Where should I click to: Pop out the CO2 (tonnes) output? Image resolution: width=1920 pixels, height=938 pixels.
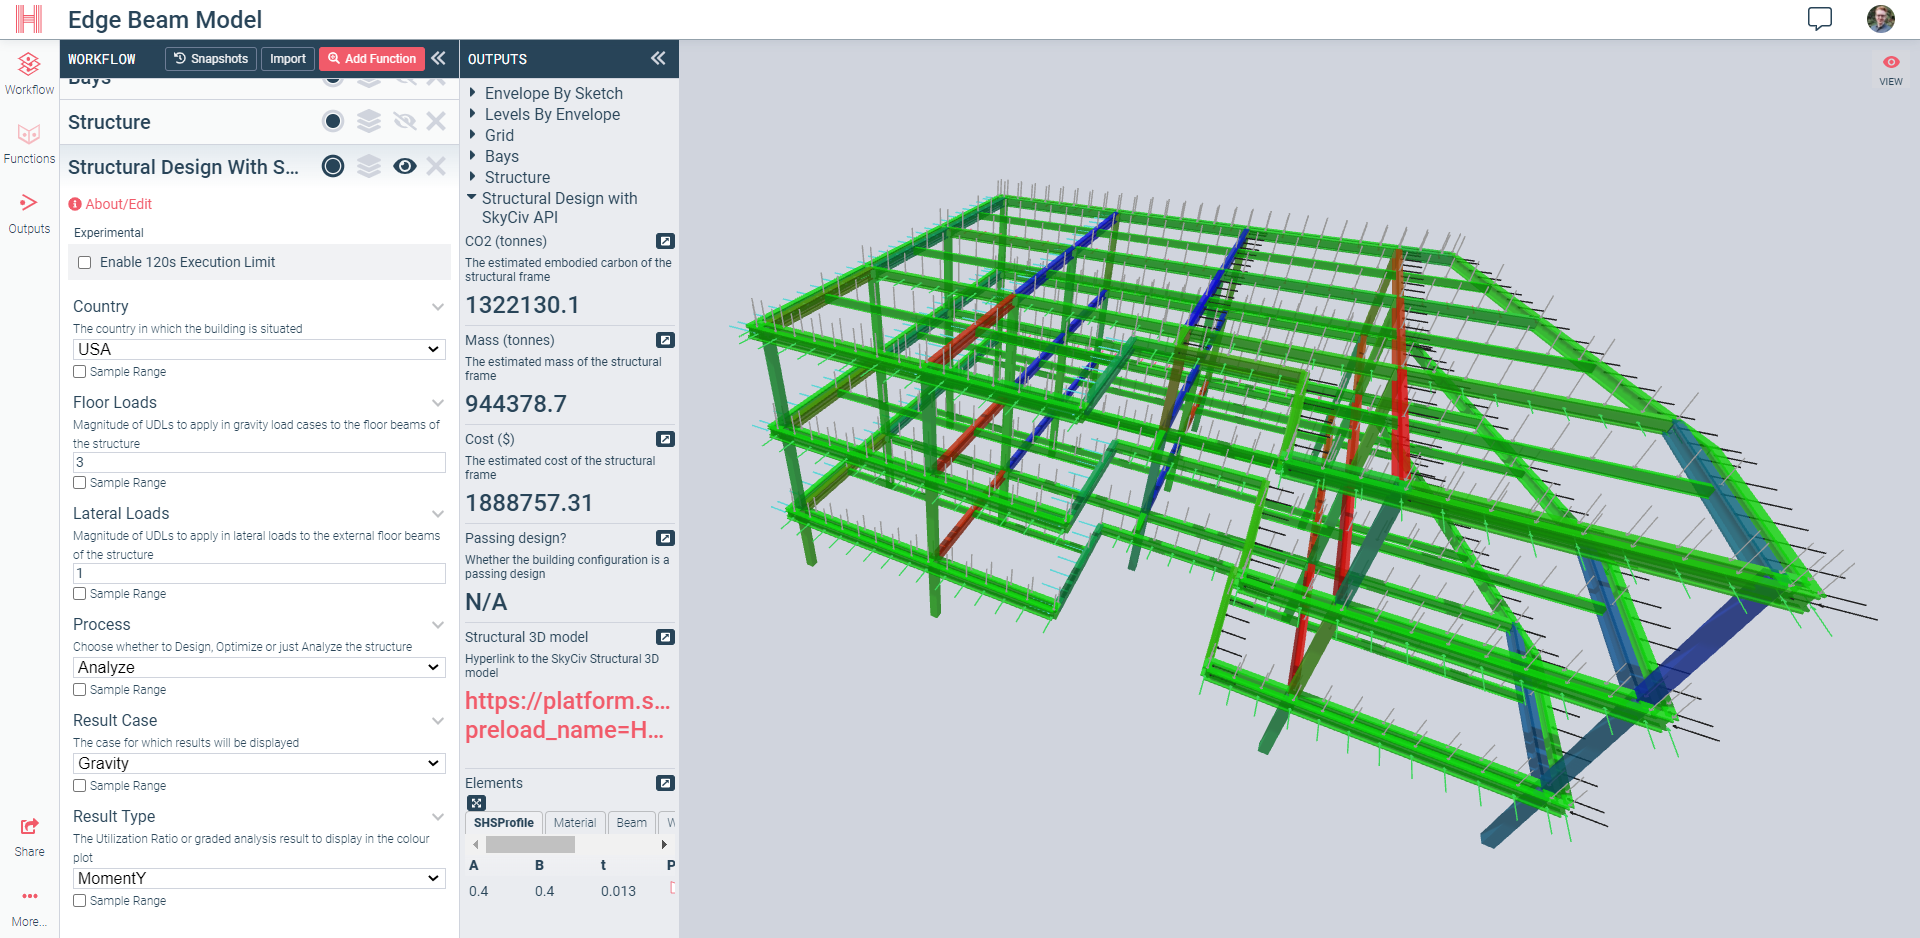[665, 241]
